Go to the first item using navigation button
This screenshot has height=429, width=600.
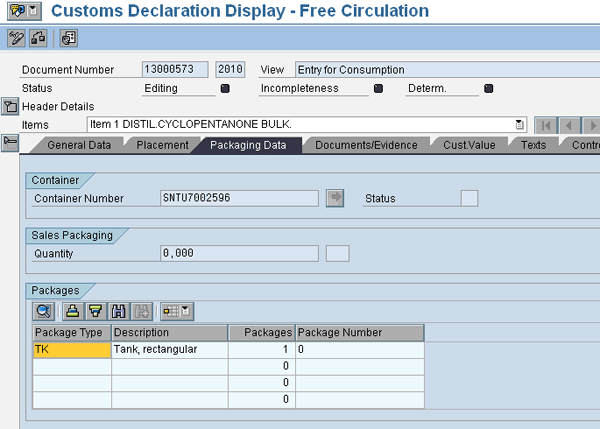tap(546, 125)
